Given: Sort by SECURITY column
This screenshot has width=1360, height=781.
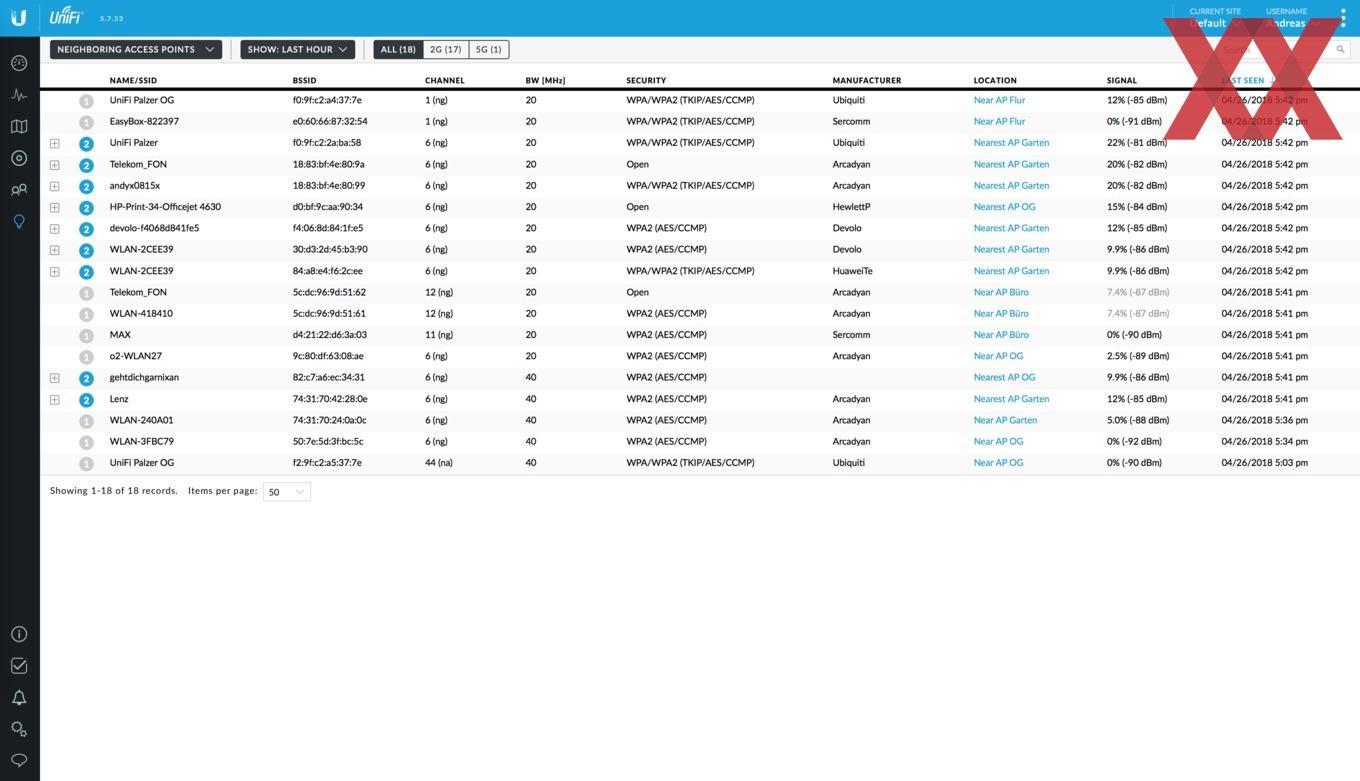Looking at the screenshot, I should pos(646,80).
